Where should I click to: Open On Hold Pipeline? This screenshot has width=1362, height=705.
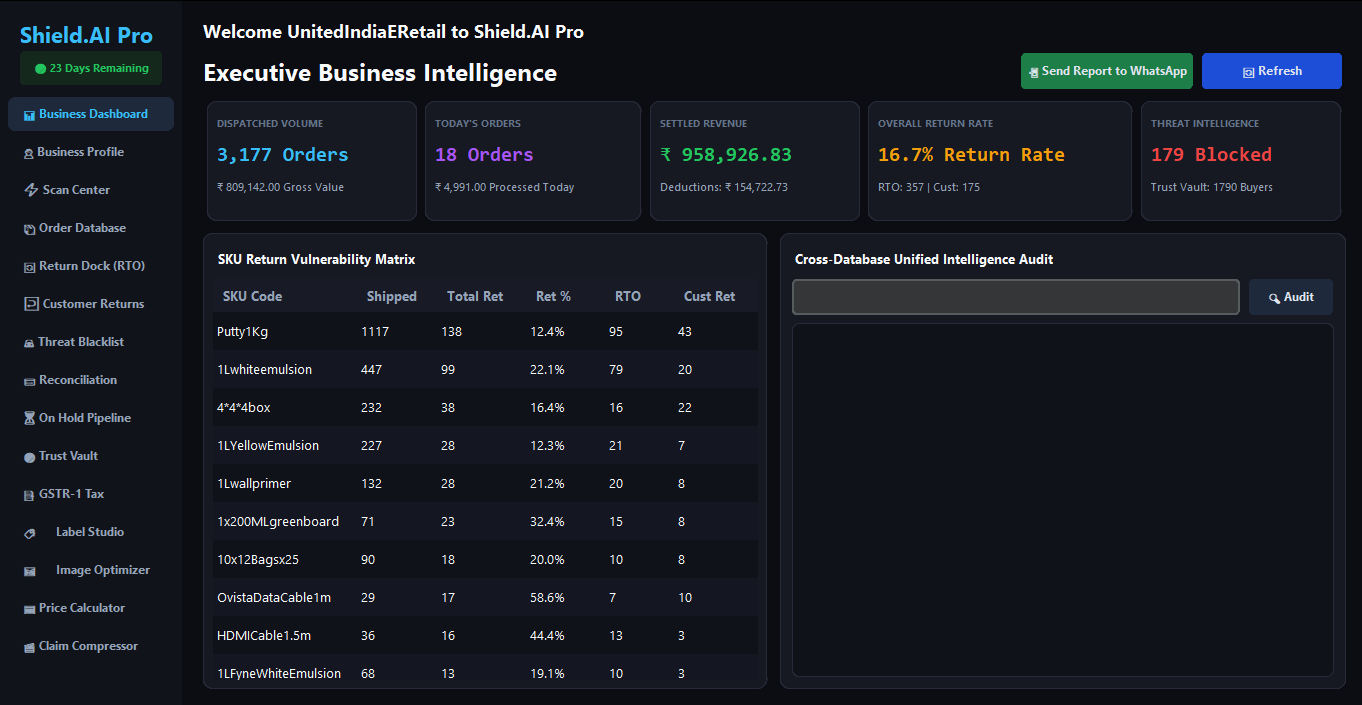[x=91, y=418]
